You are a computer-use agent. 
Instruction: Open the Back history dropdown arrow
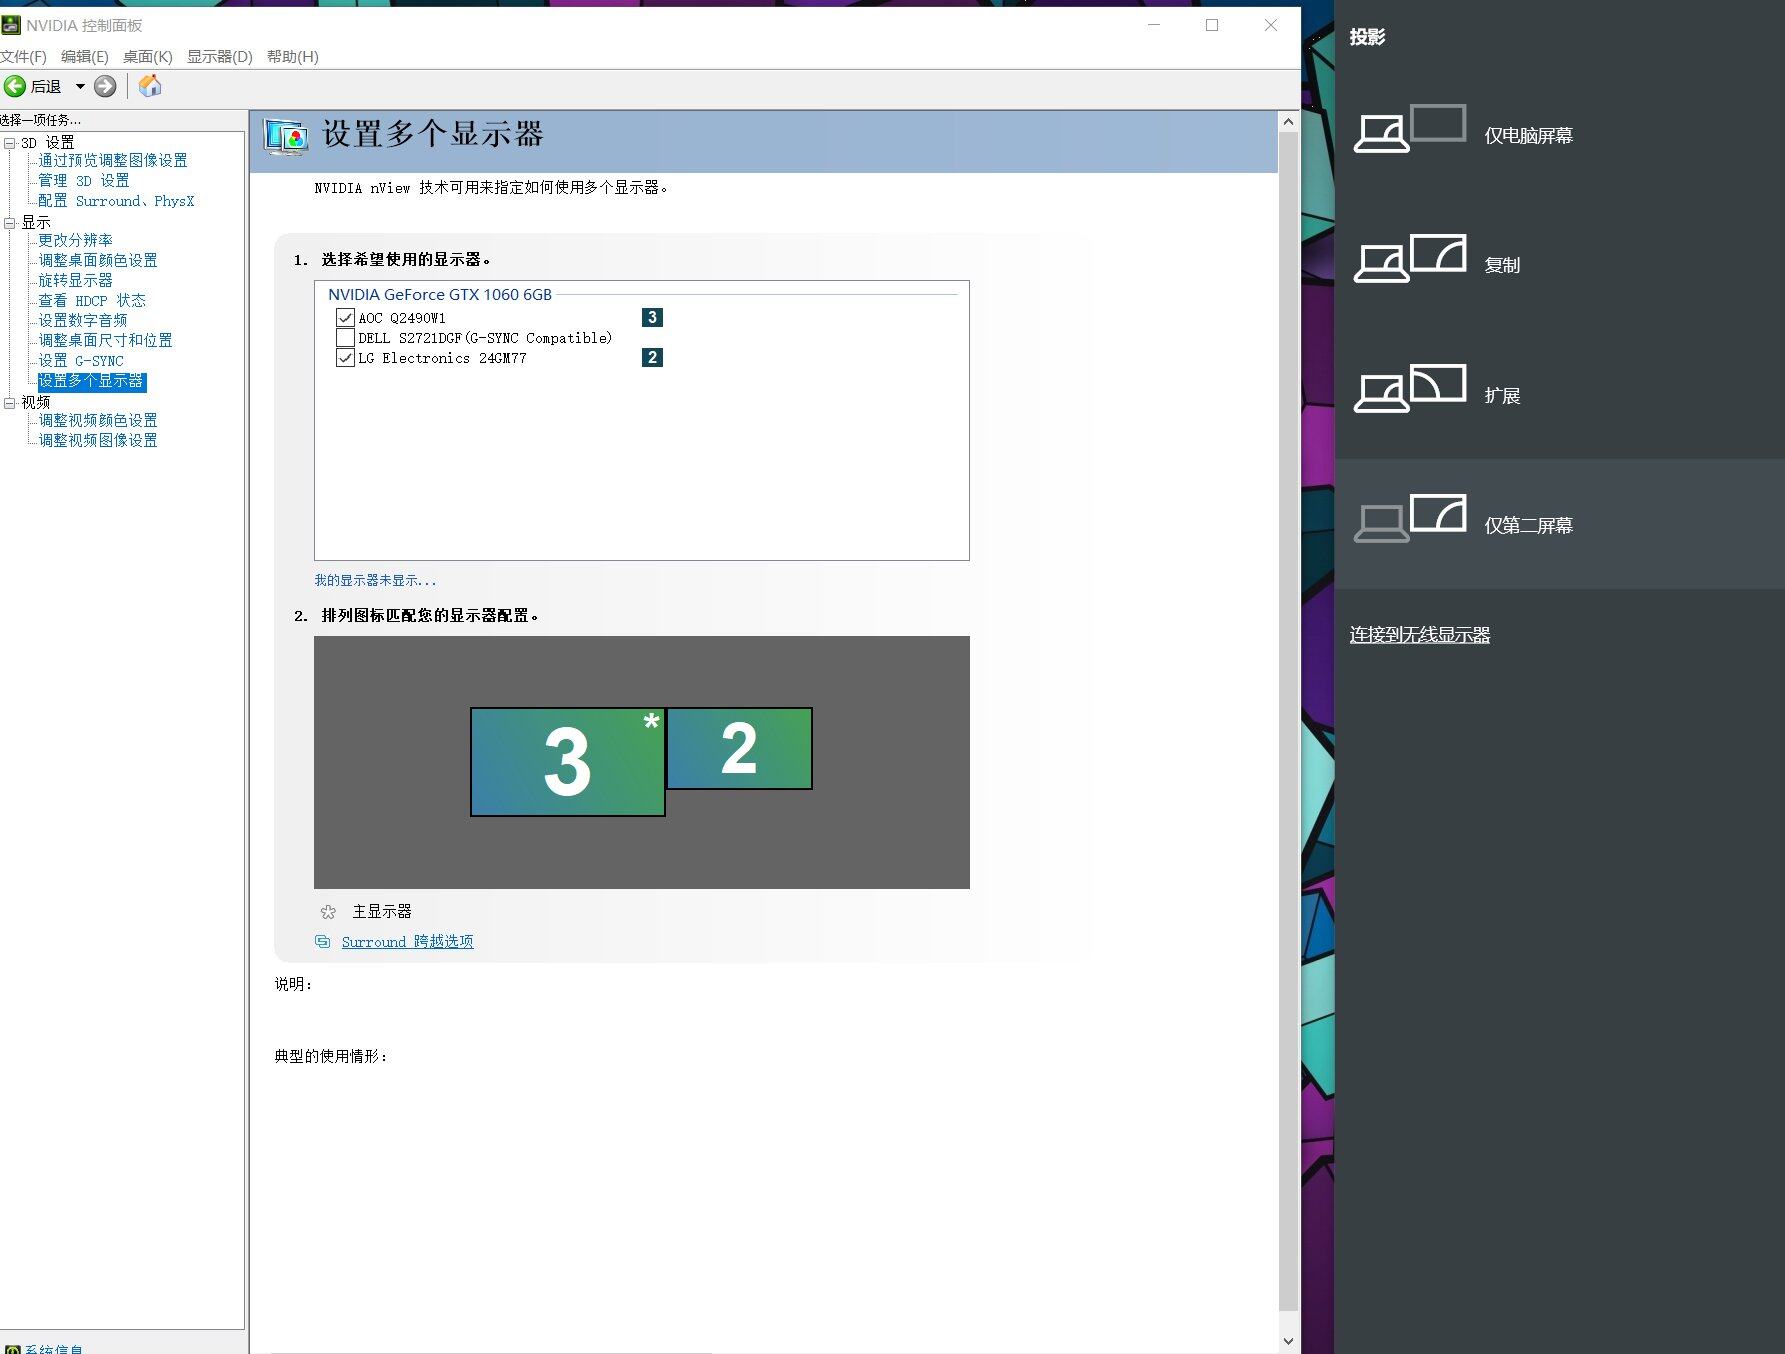(80, 86)
